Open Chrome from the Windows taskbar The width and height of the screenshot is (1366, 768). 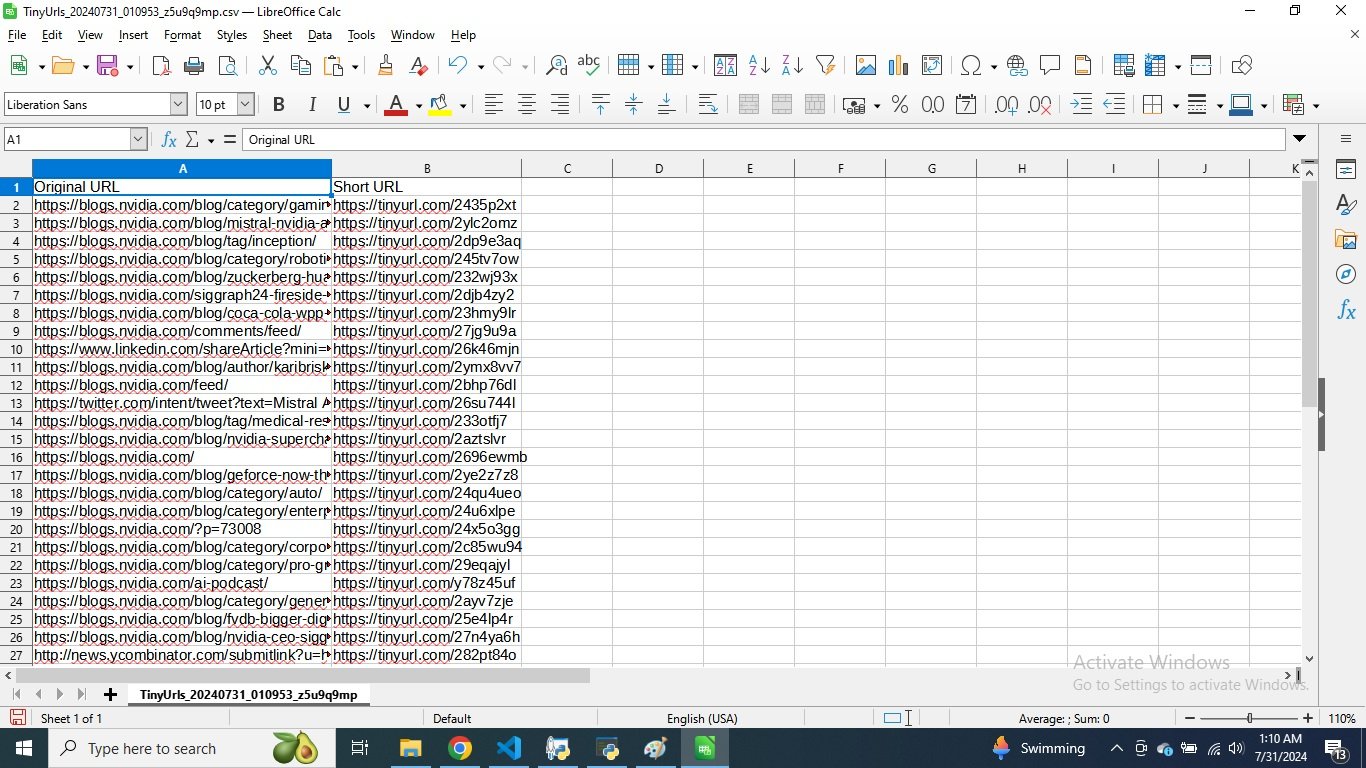(x=459, y=748)
